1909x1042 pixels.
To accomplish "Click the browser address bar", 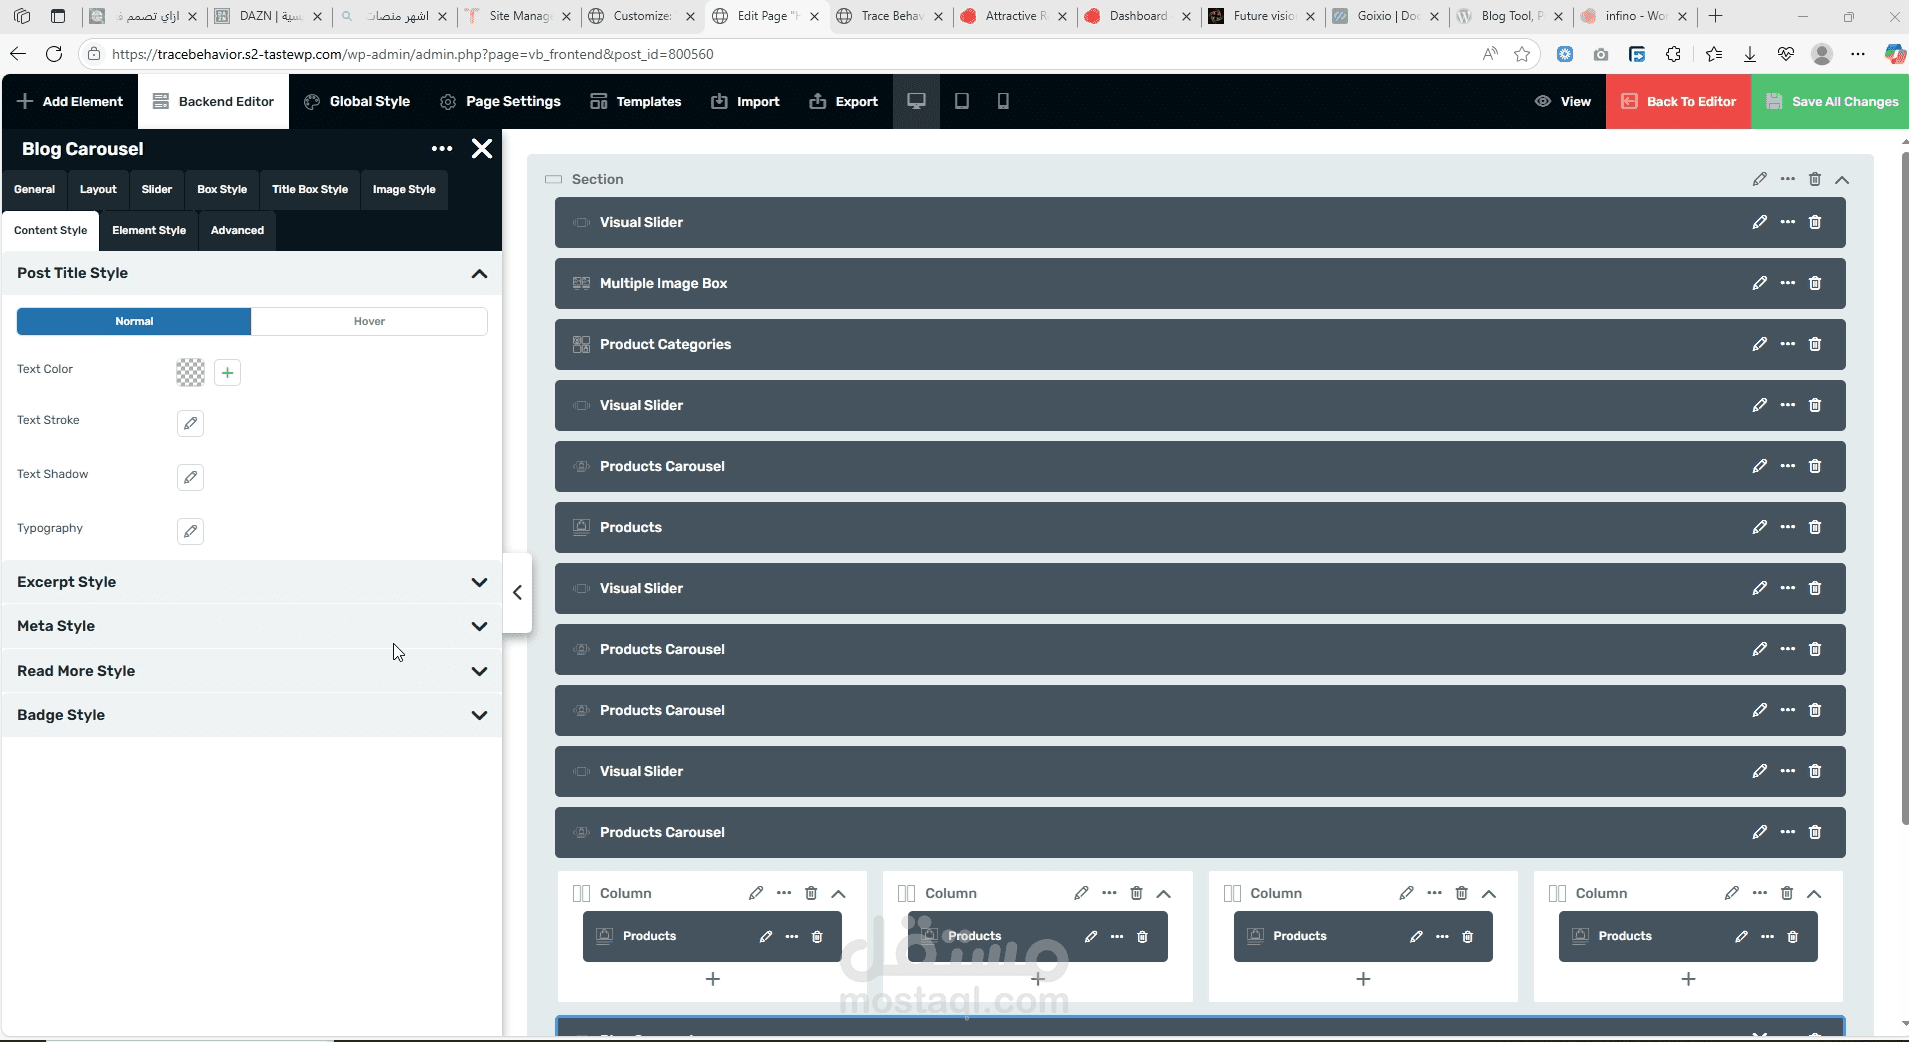I will (780, 54).
